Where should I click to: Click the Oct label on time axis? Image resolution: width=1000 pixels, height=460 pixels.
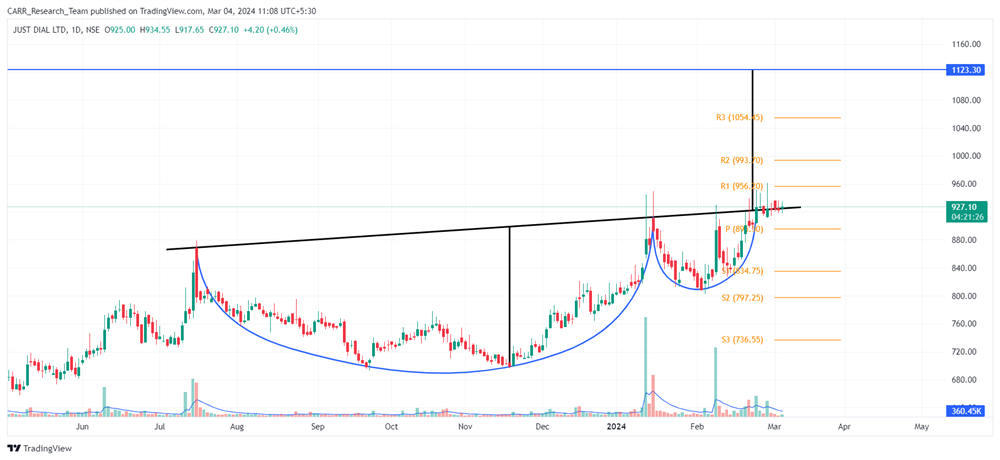[392, 426]
